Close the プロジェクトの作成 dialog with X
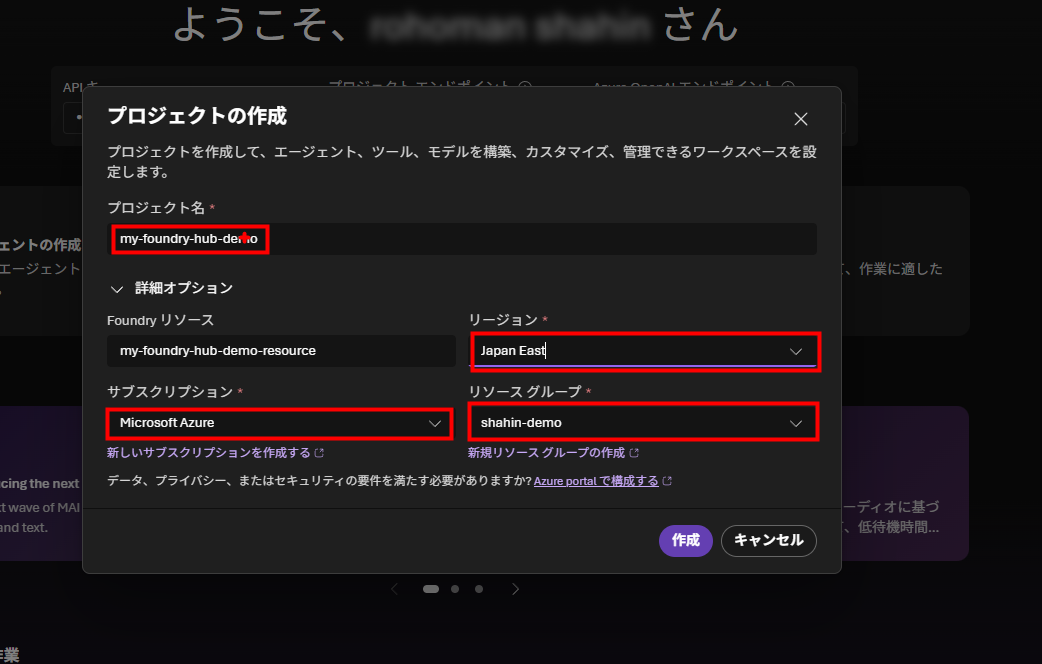The height and width of the screenshot is (664, 1042). (801, 119)
